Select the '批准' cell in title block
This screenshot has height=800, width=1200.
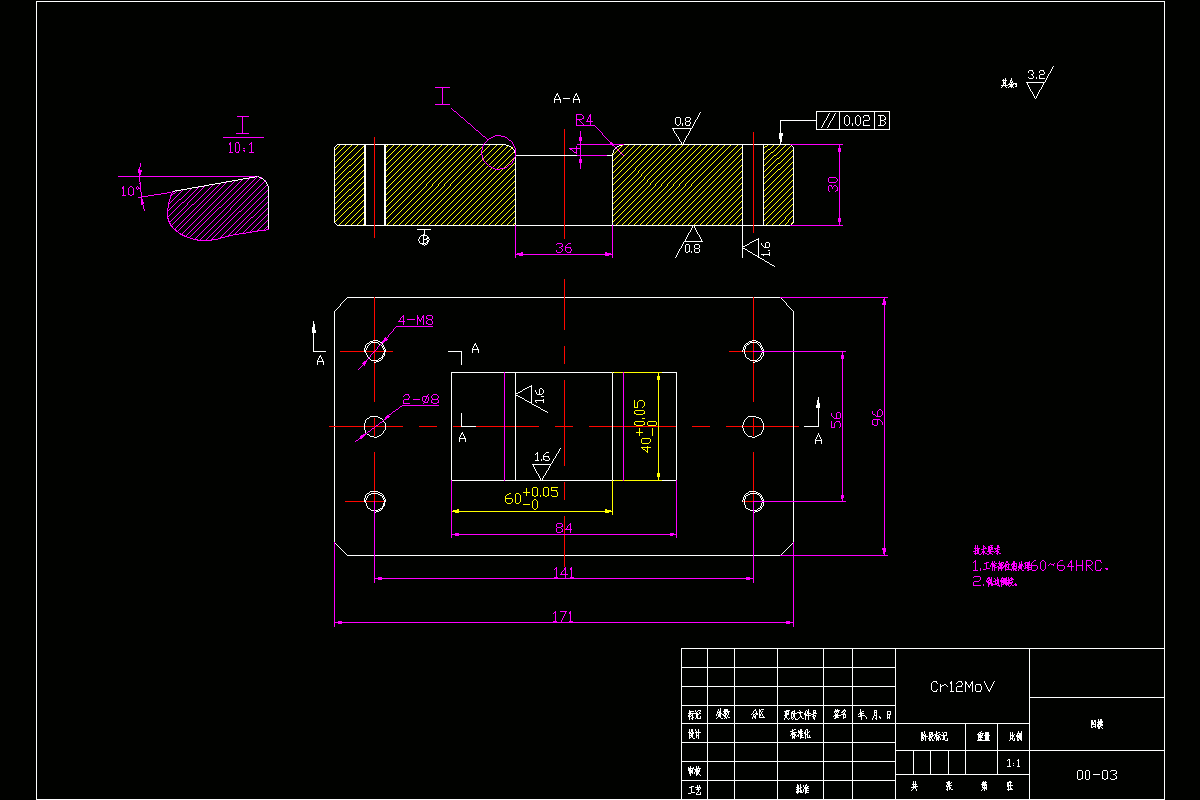click(x=801, y=789)
